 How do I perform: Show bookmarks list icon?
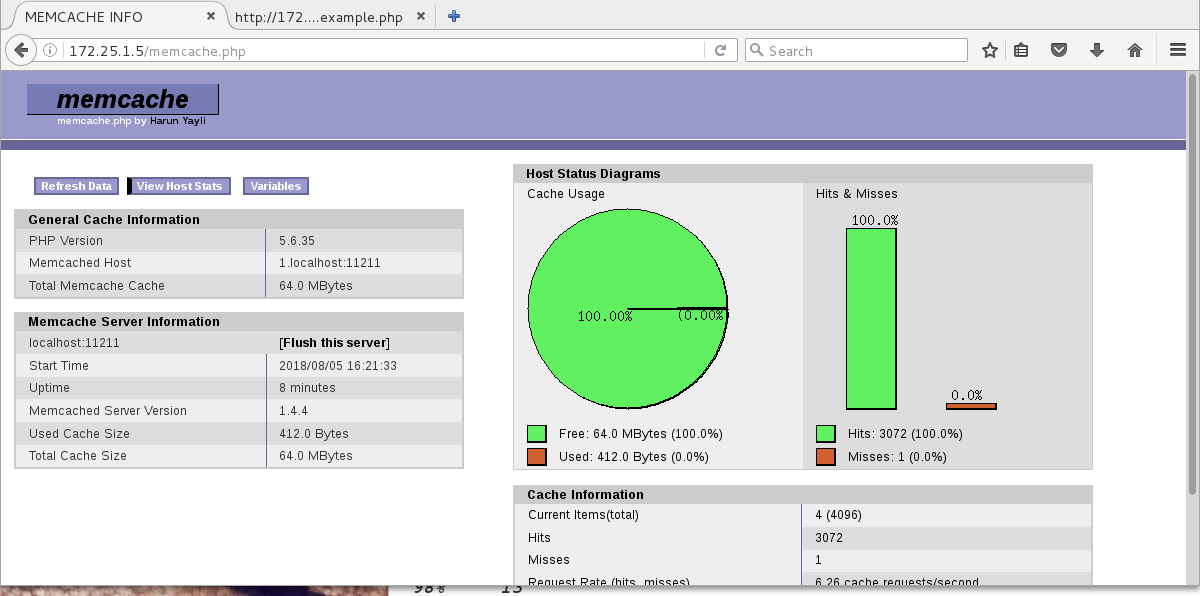(x=1021, y=50)
